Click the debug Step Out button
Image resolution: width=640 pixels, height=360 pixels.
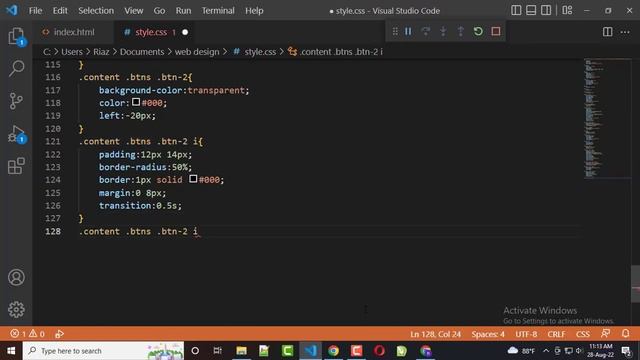(x=460, y=31)
